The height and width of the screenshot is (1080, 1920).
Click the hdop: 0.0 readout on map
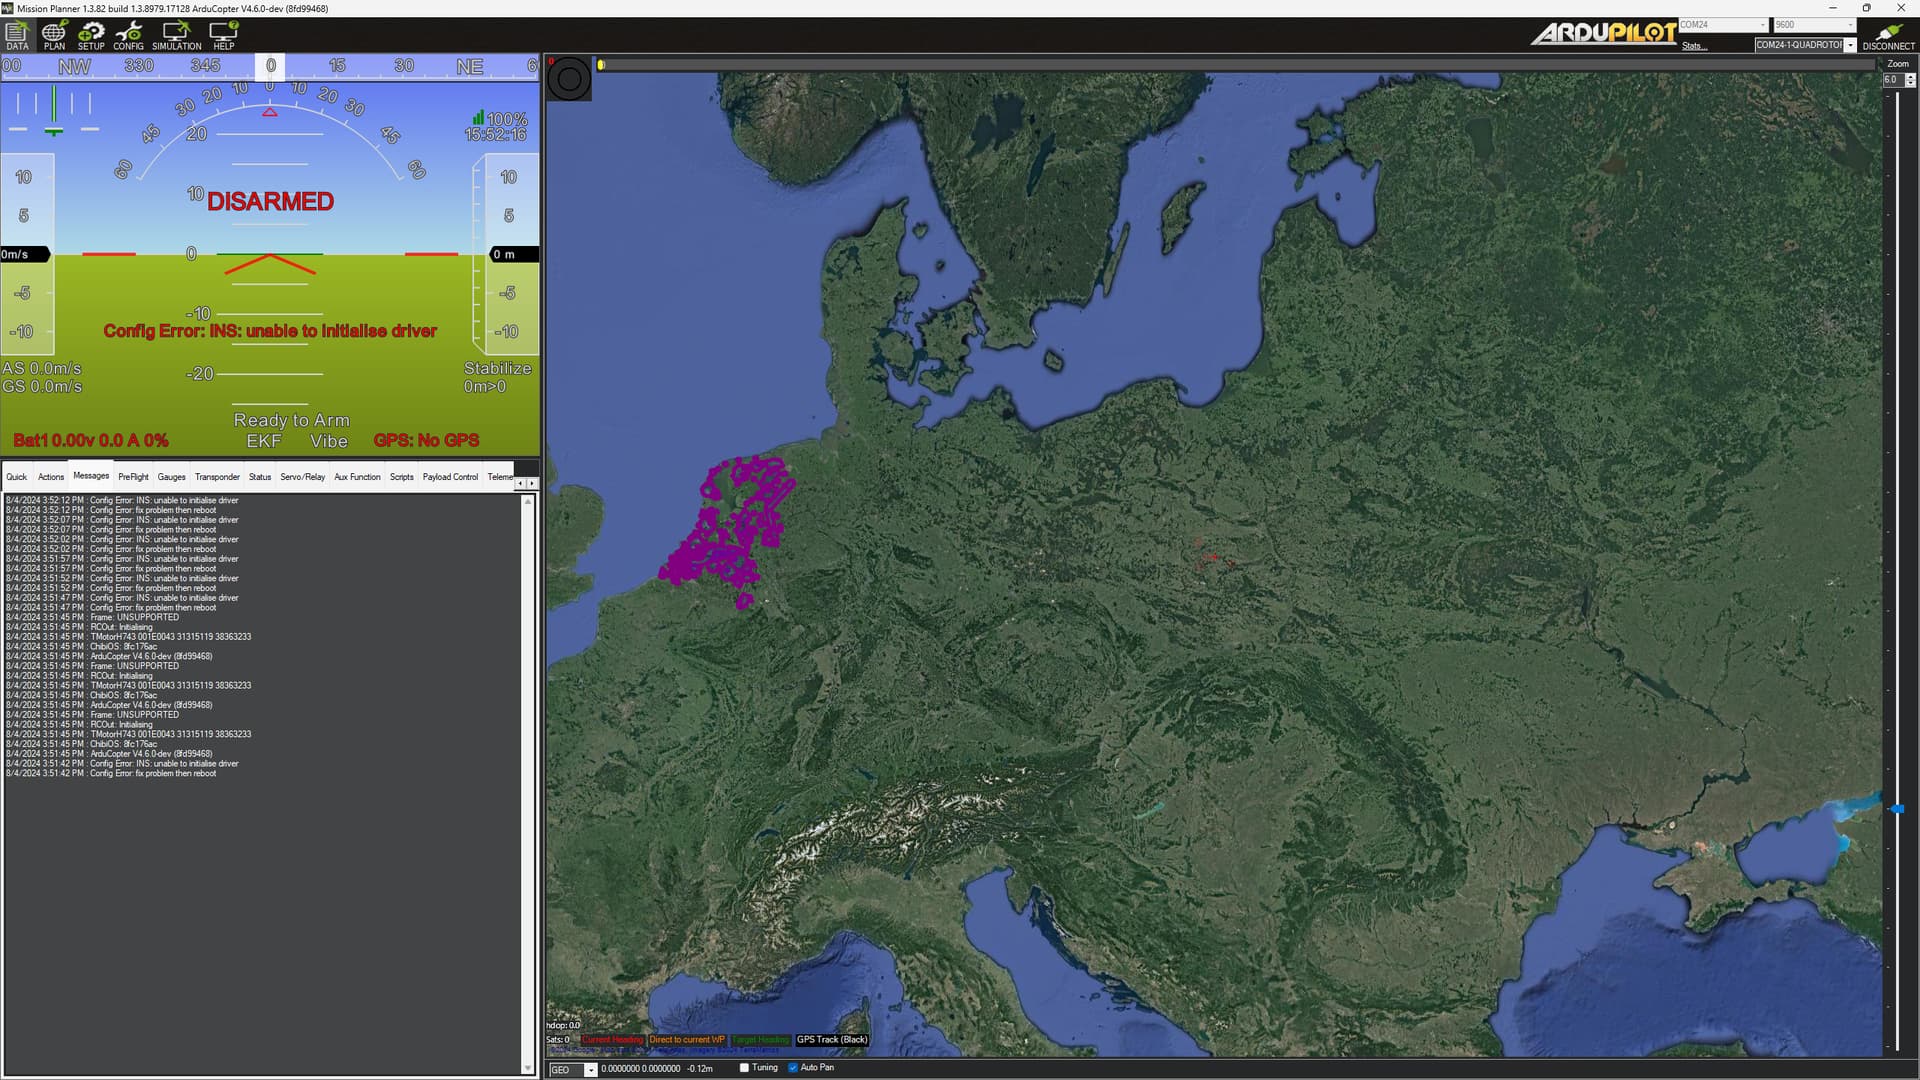(563, 1026)
